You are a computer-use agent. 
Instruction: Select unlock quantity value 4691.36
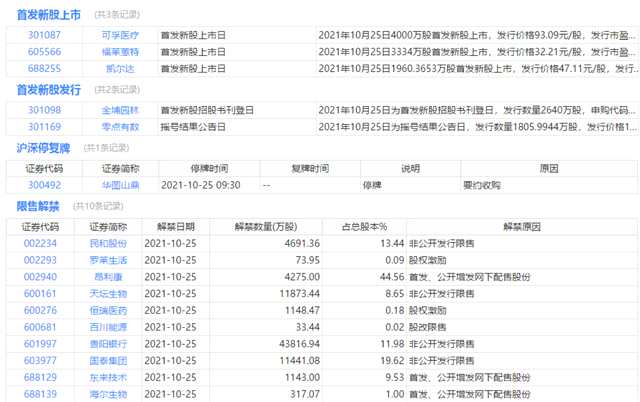point(302,244)
